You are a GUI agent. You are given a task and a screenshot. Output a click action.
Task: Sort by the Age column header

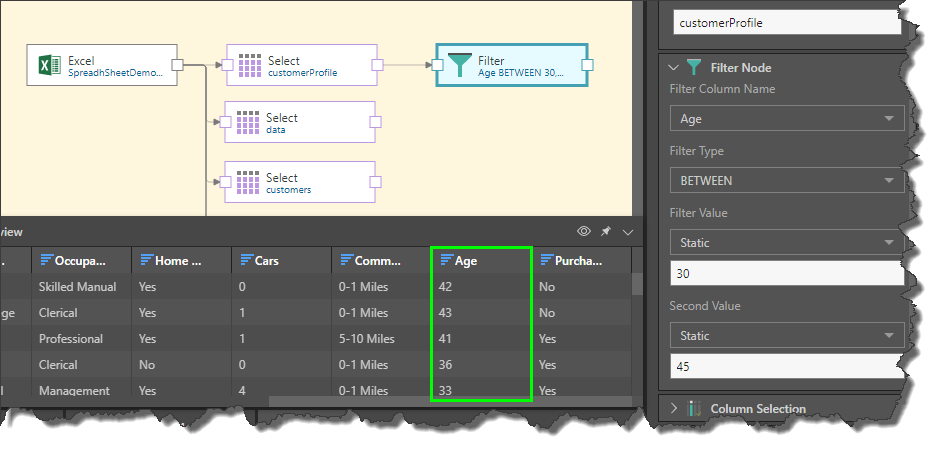(x=481, y=261)
